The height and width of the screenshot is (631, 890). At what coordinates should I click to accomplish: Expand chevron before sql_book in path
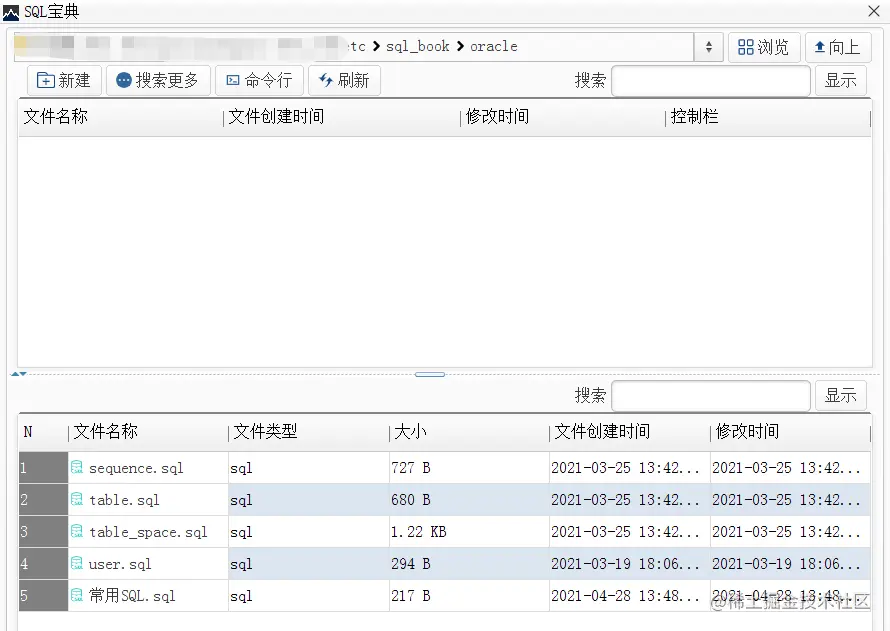(x=376, y=47)
